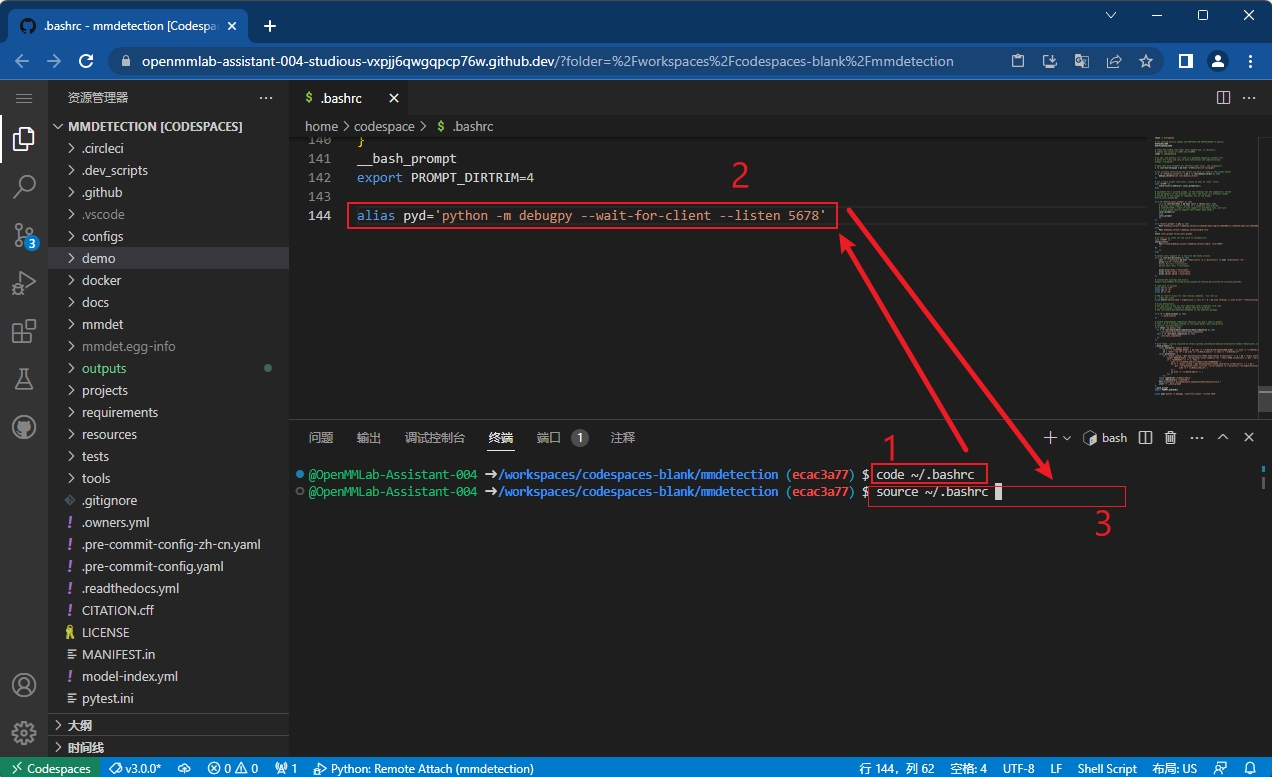The image size is (1272, 777).
Task: Switch to the 调试控制台 panel tab
Action: tap(434, 438)
